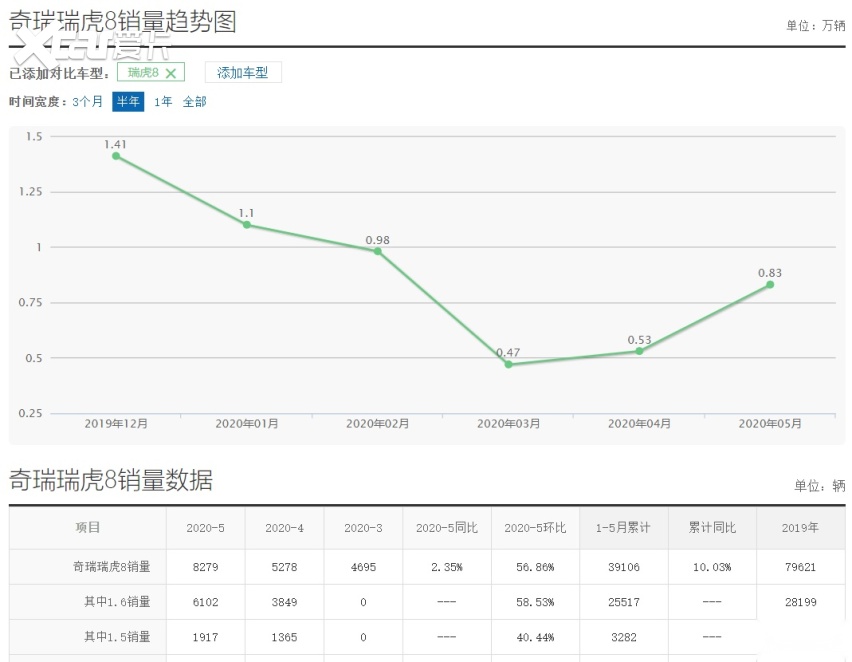Click the 0.83 data point for 2020年05月
This screenshot has width=852, height=662.
pyautogui.click(x=770, y=284)
